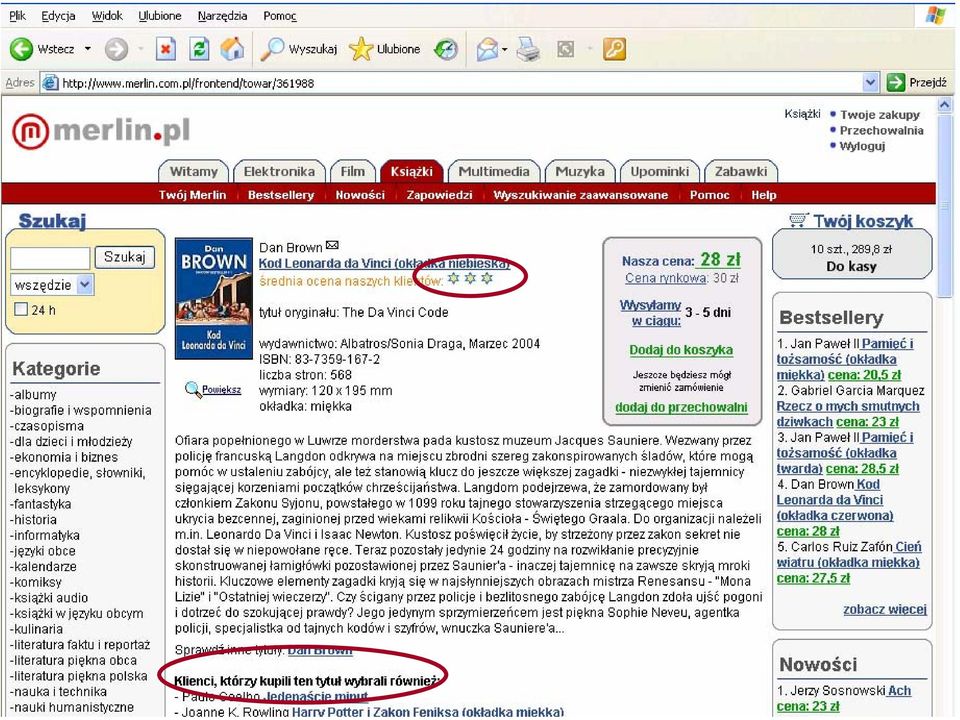Screen dimensions: 960x720
Task: Click the average rating stars
Action: pyautogui.click(x=470, y=279)
